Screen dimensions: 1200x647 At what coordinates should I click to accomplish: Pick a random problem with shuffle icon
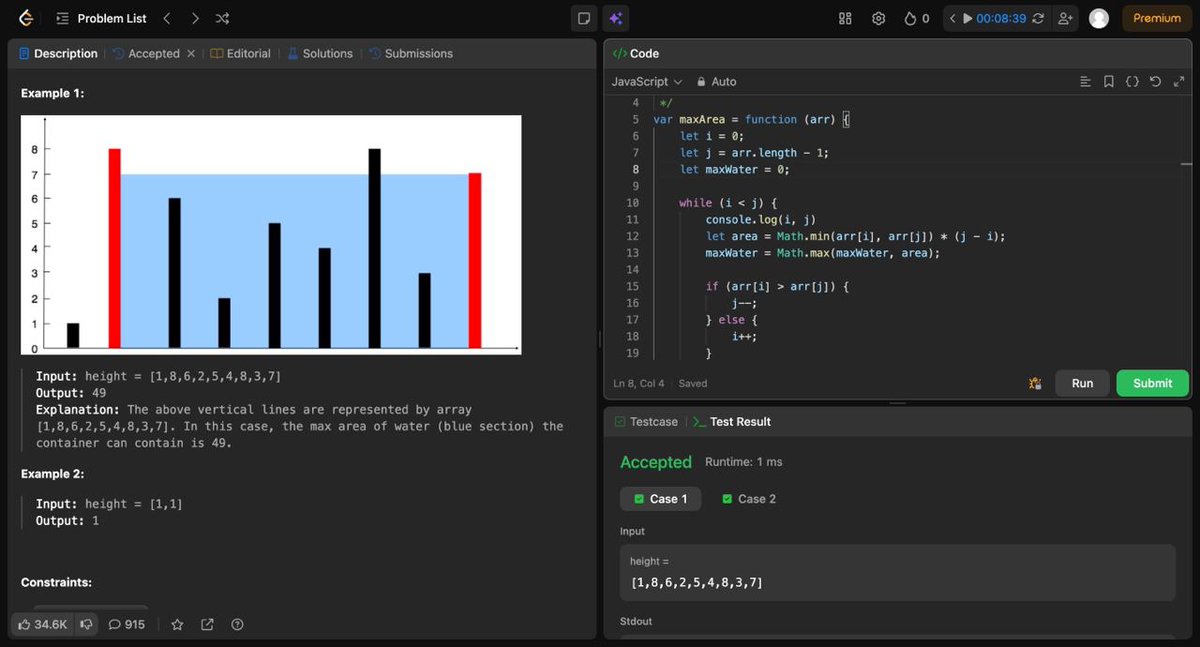coord(222,18)
